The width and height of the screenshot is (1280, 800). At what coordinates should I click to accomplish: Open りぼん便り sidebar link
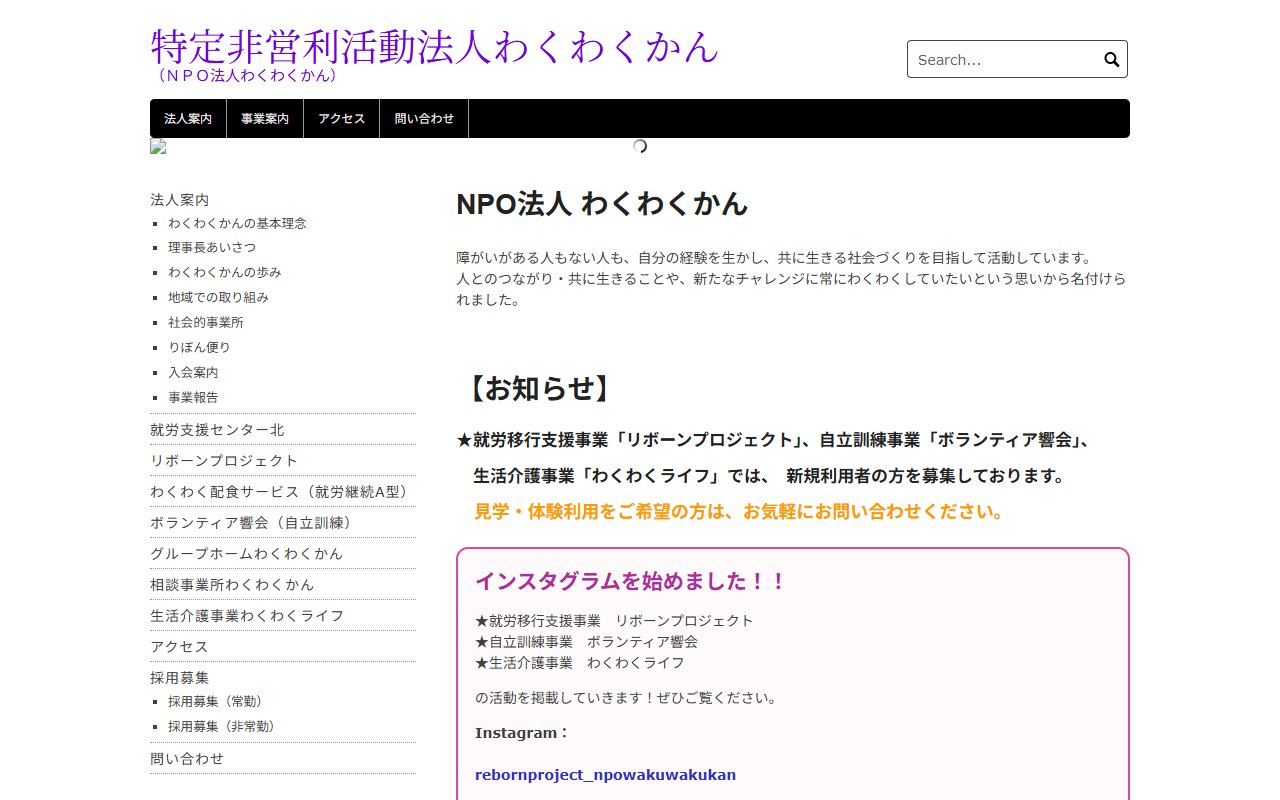(199, 347)
